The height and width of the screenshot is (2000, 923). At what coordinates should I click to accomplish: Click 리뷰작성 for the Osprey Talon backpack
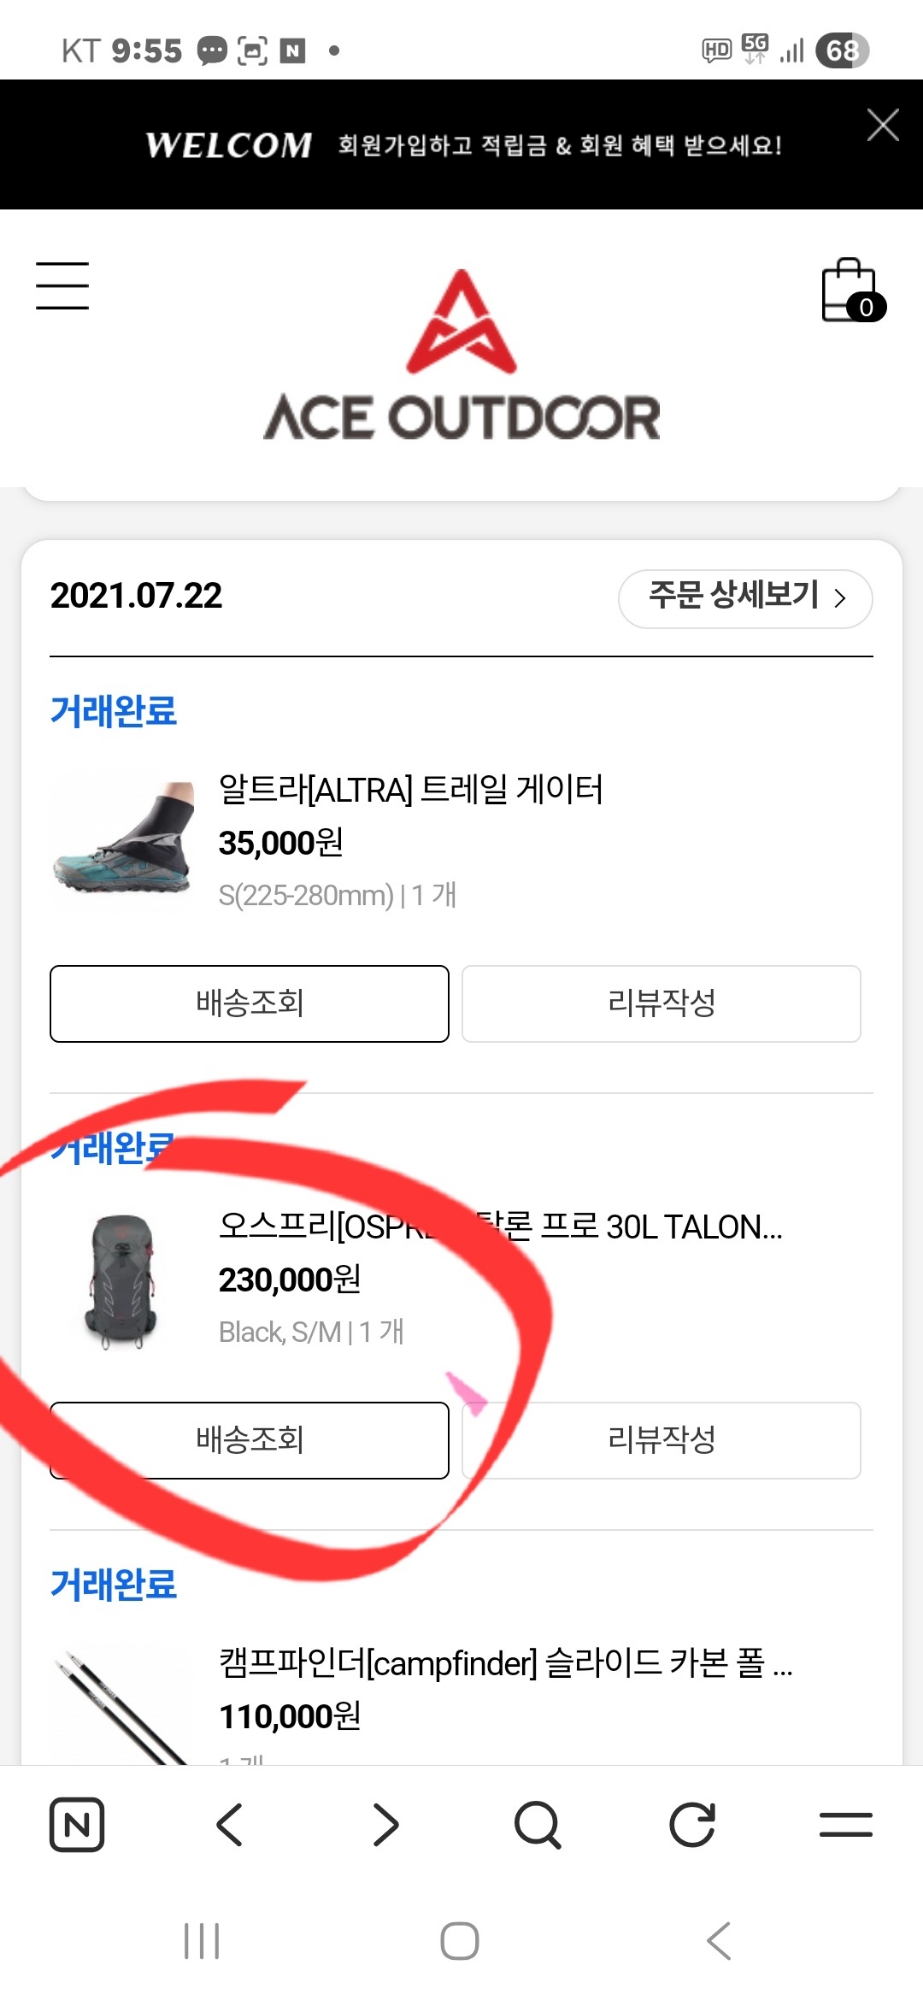661,1440
